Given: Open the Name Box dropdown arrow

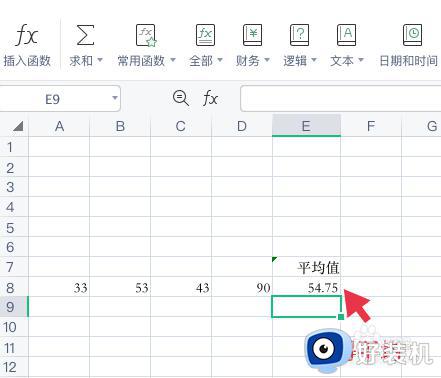Looking at the screenshot, I should click(115, 98).
